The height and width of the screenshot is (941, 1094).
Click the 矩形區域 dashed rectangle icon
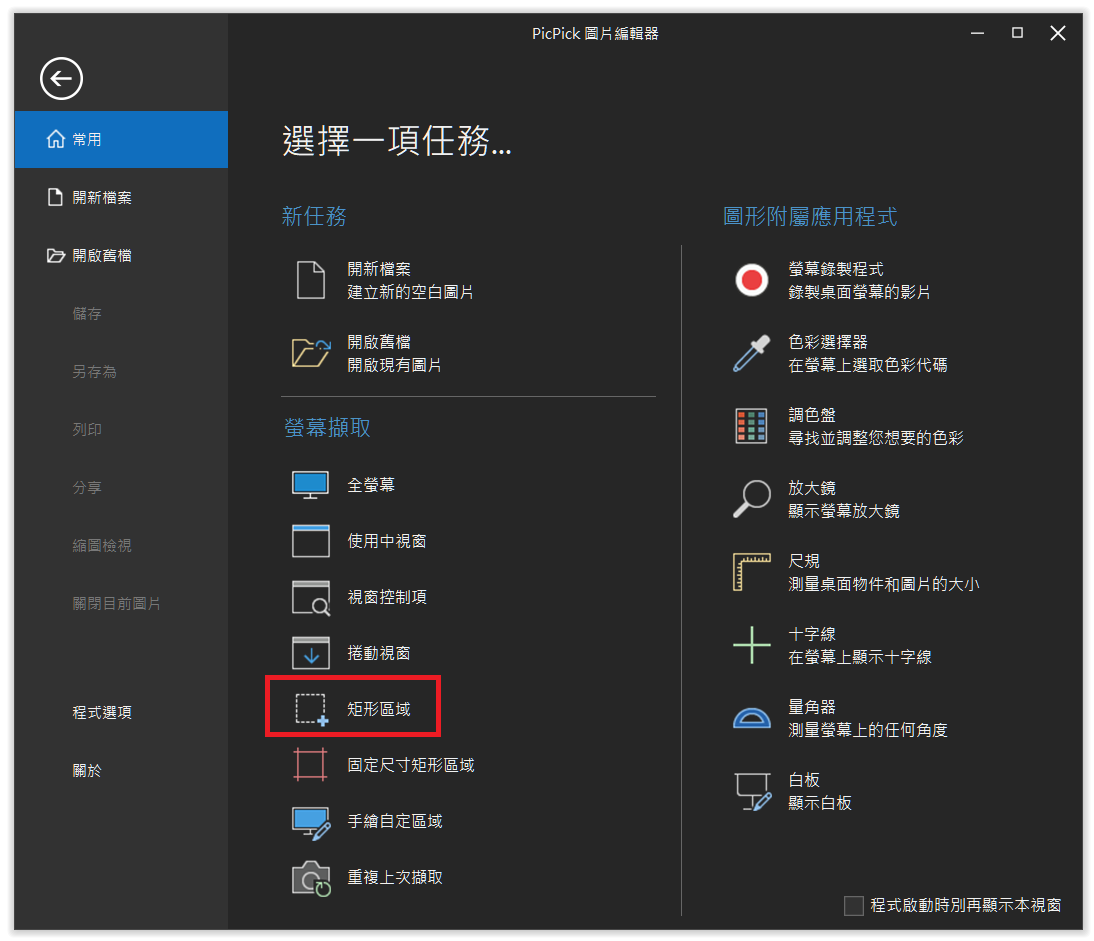point(312,709)
